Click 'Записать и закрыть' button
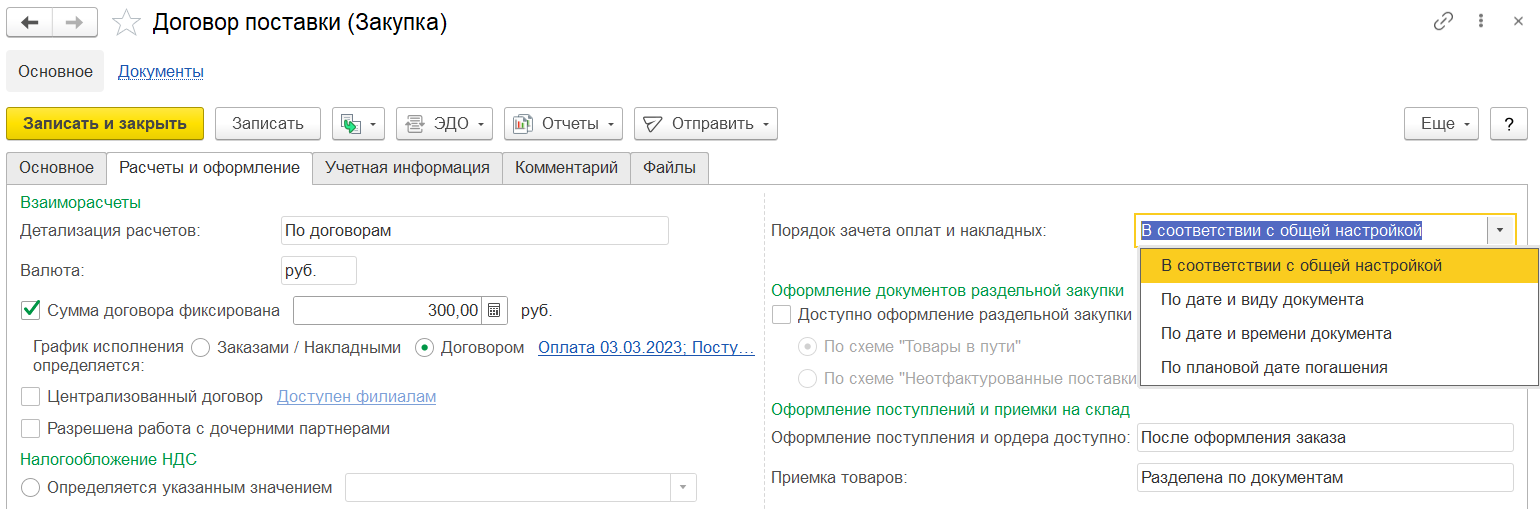This screenshot has width=1540, height=509. pyautogui.click(x=105, y=124)
